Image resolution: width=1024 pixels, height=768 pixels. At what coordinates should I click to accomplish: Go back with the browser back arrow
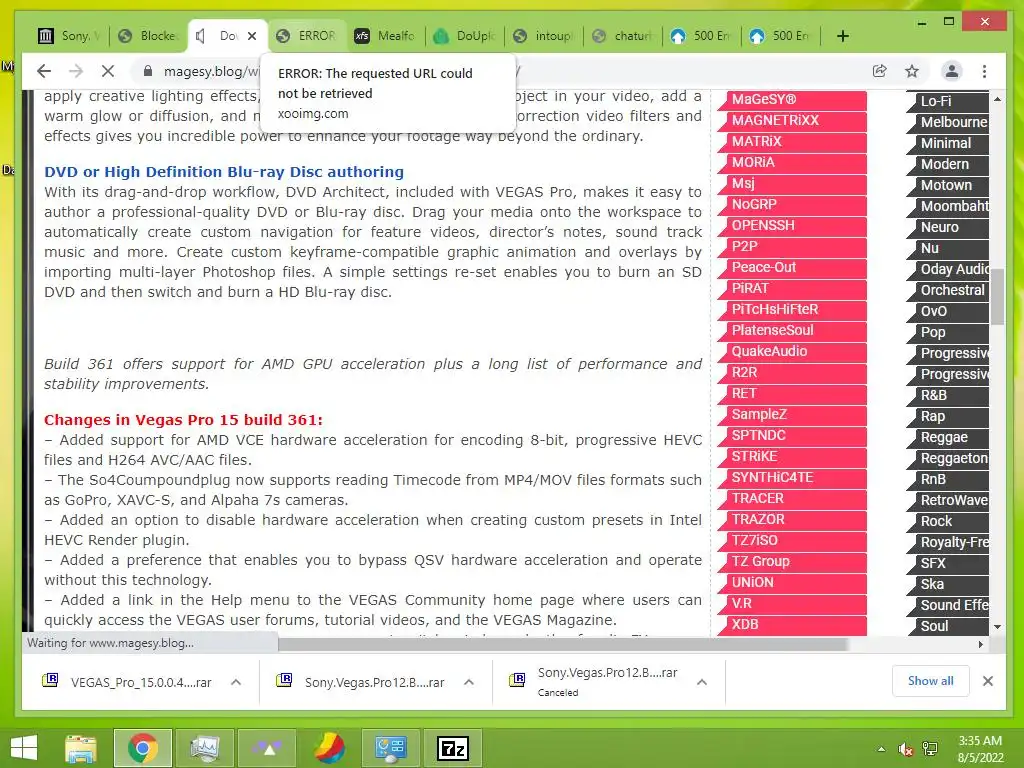point(44,71)
